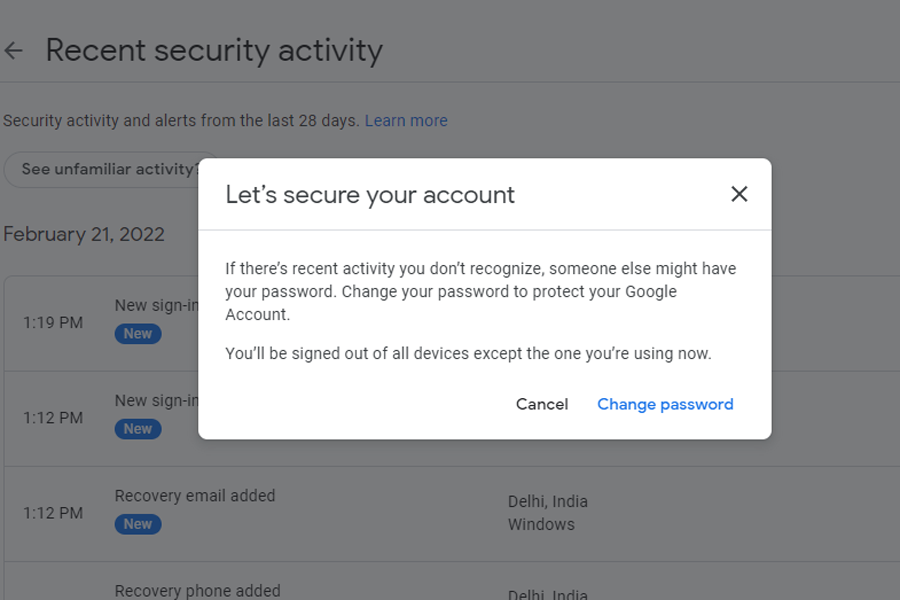Viewport: 900px width, 600px height.
Task: Click the Let's secure your account title
Action: click(x=370, y=194)
